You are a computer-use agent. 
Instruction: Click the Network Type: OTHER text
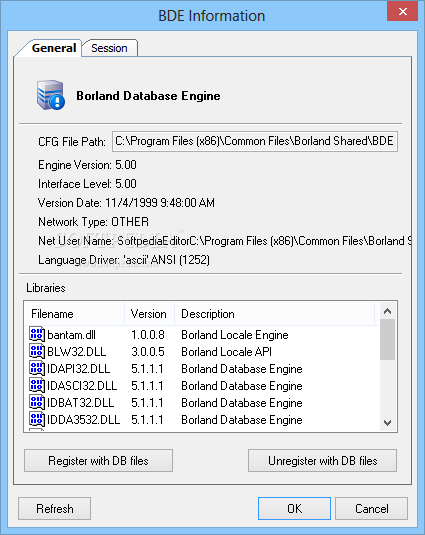pos(93,222)
